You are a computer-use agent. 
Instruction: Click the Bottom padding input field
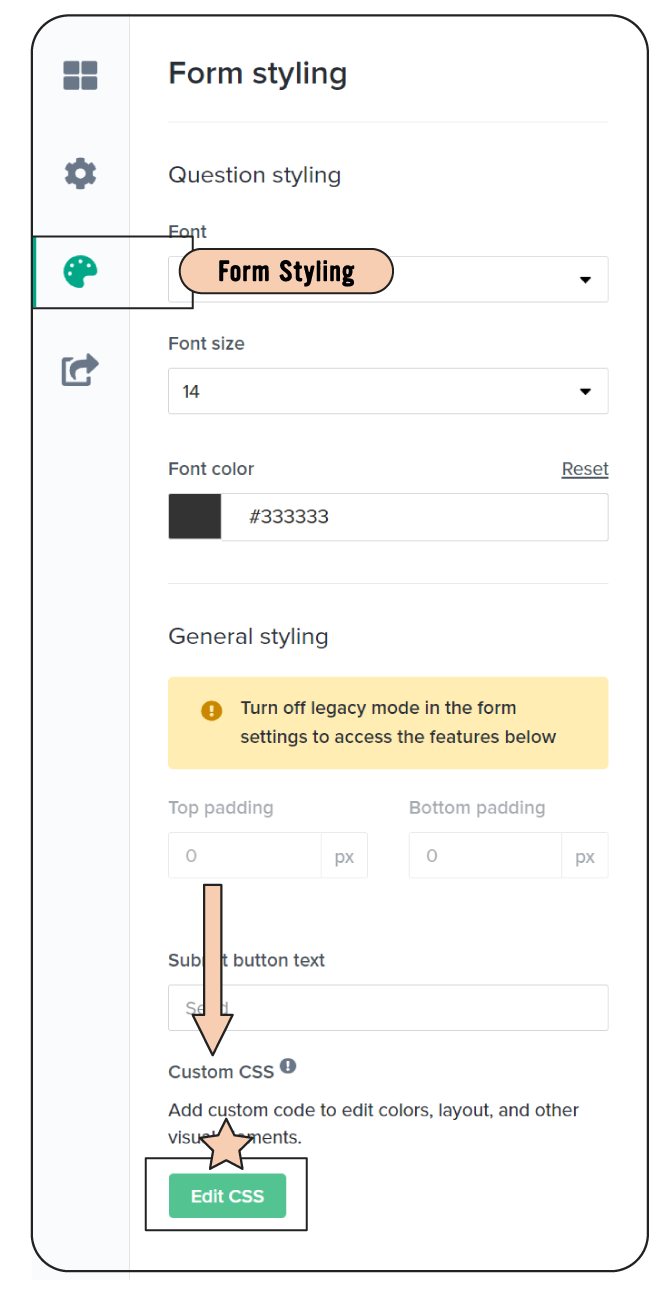click(x=485, y=856)
